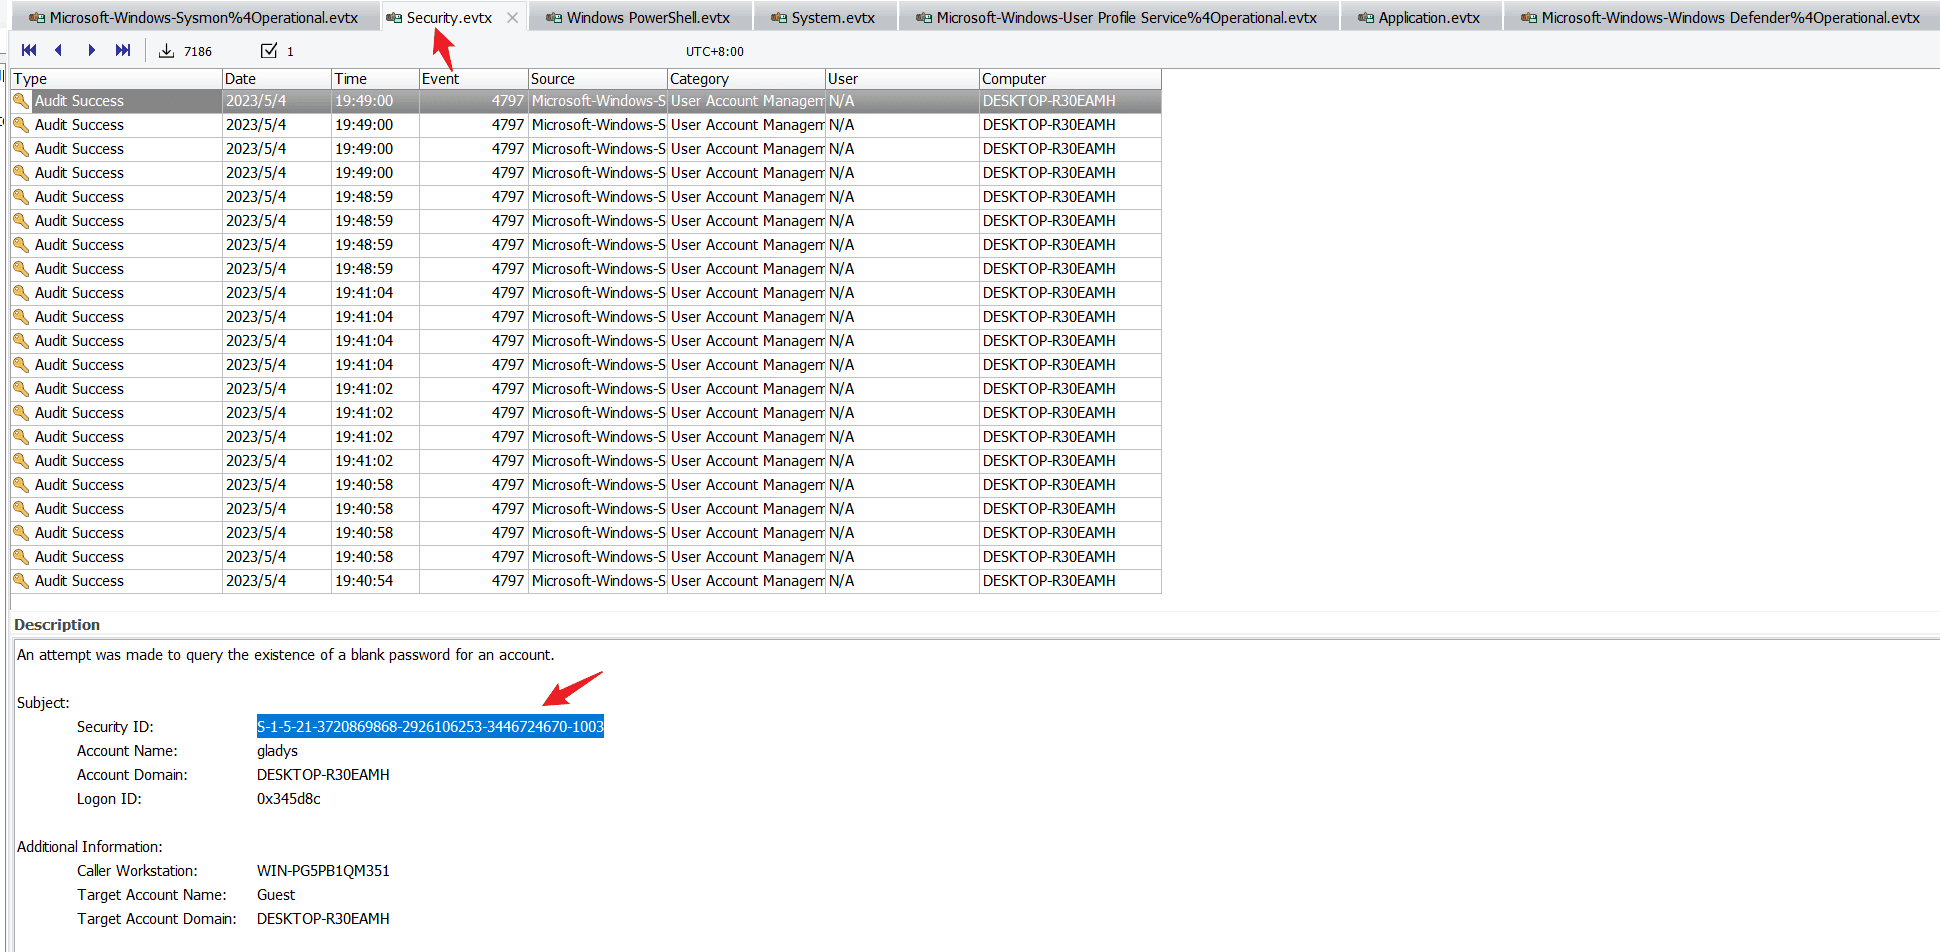Open the Microsoft-Windows-Sysmon Operational tab
1940x952 pixels.
coord(193,18)
